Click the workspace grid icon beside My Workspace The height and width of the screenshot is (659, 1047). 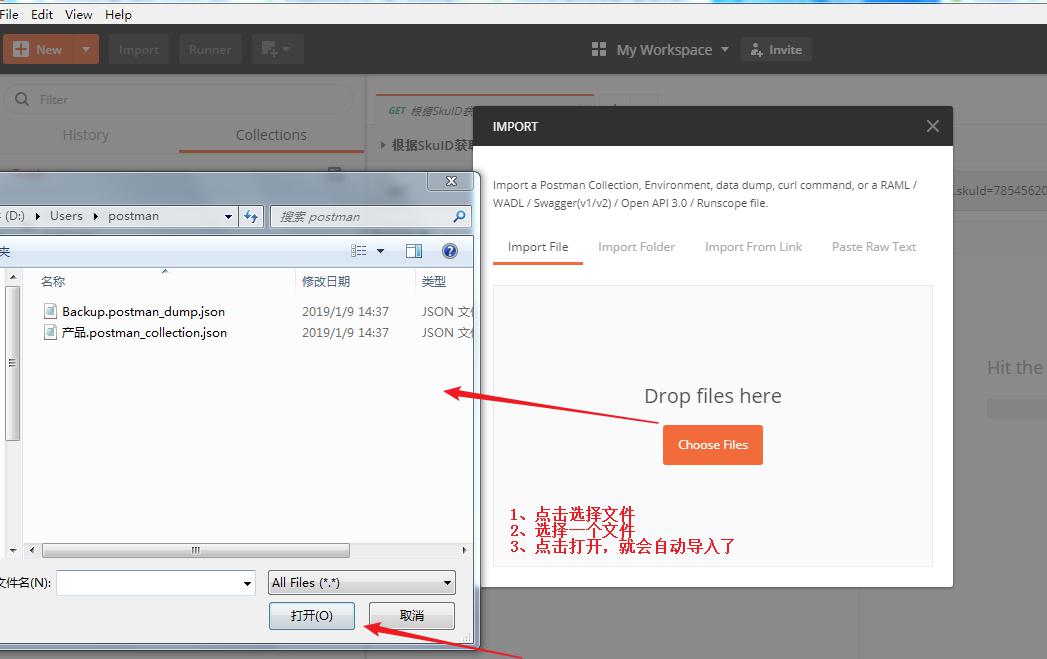[599, 50]
